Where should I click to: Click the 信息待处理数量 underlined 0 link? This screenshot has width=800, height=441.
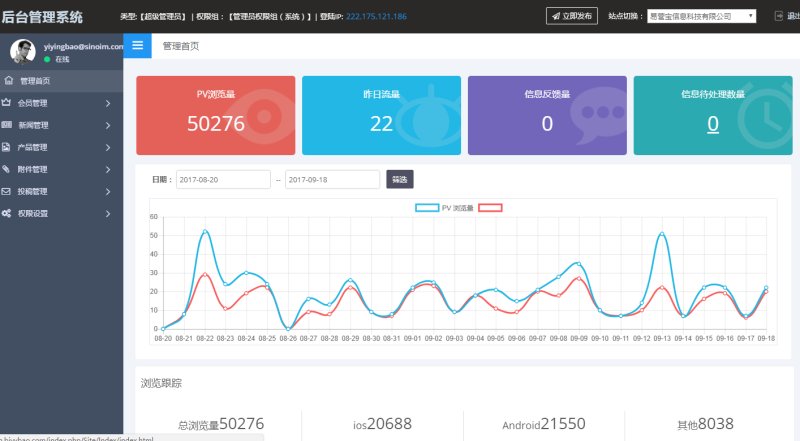click(x=713, y=124)
